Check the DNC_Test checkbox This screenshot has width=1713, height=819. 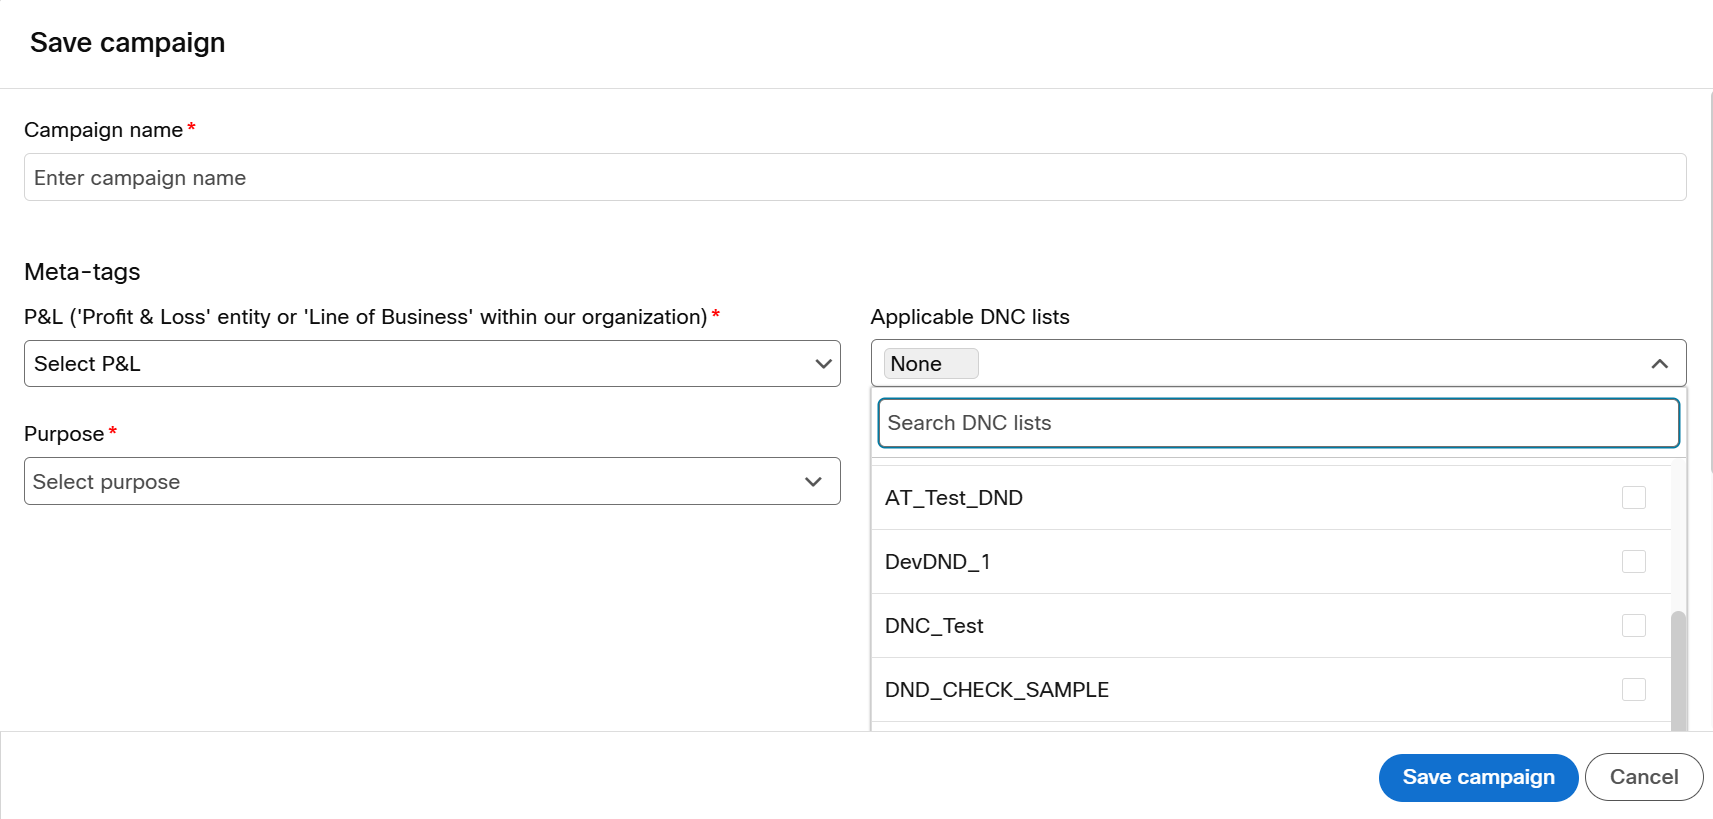pos(1634,625)
